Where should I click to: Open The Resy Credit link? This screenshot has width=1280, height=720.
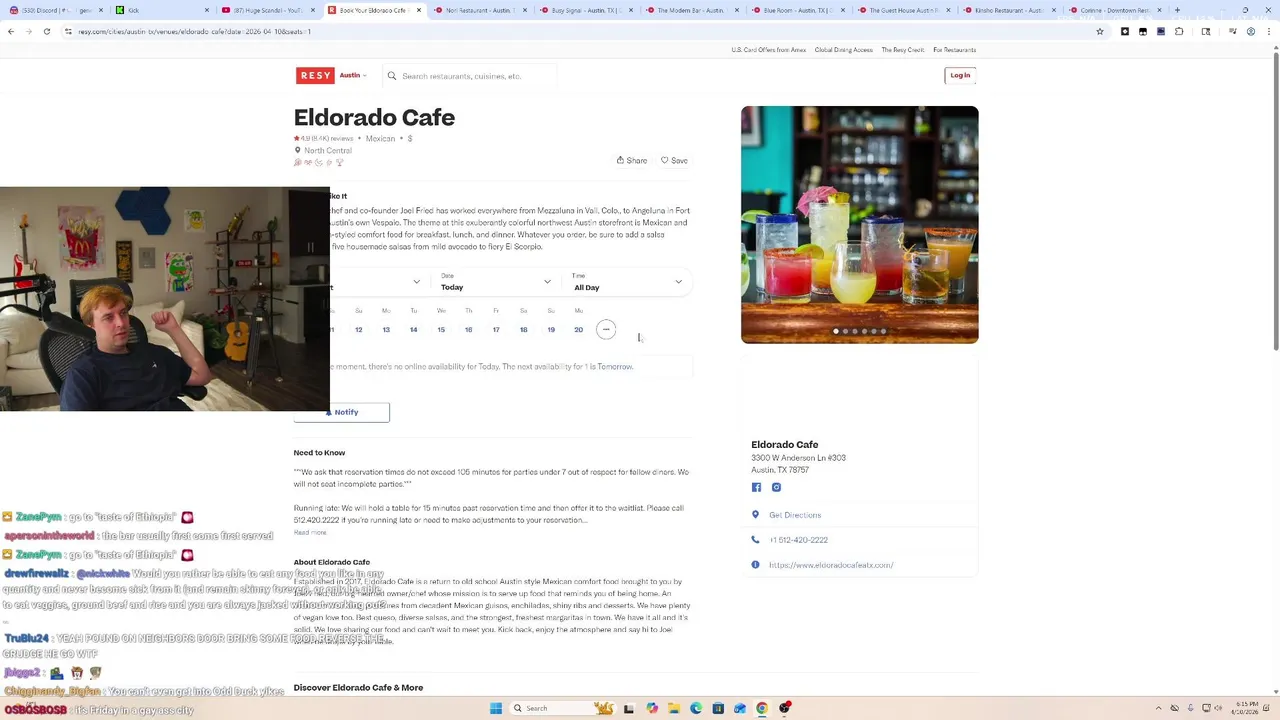click(x=903, y=49)
